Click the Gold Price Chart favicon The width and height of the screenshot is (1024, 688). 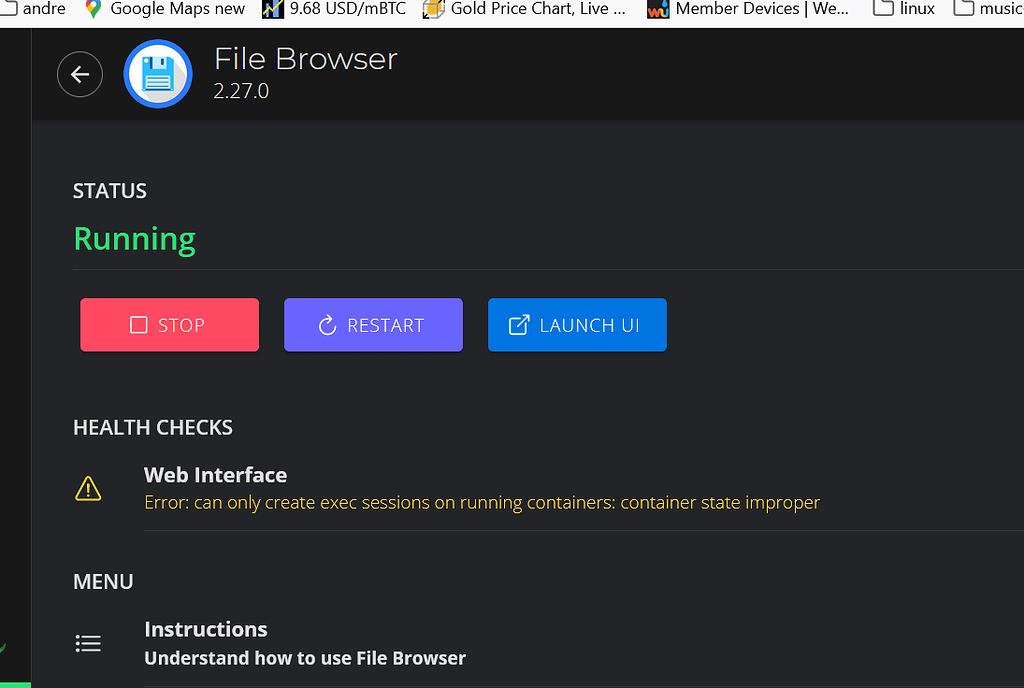pyautogui.click(x=434, y=9)
